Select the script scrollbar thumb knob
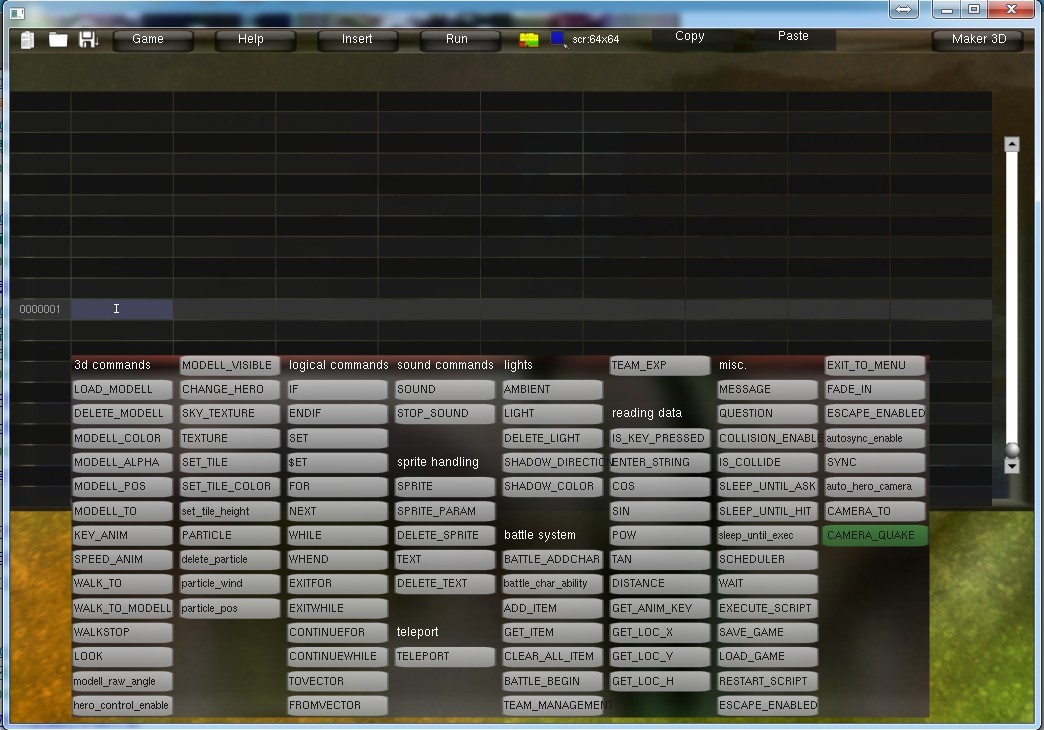Screen dimensions: 1044x730 pos(1012,450)
